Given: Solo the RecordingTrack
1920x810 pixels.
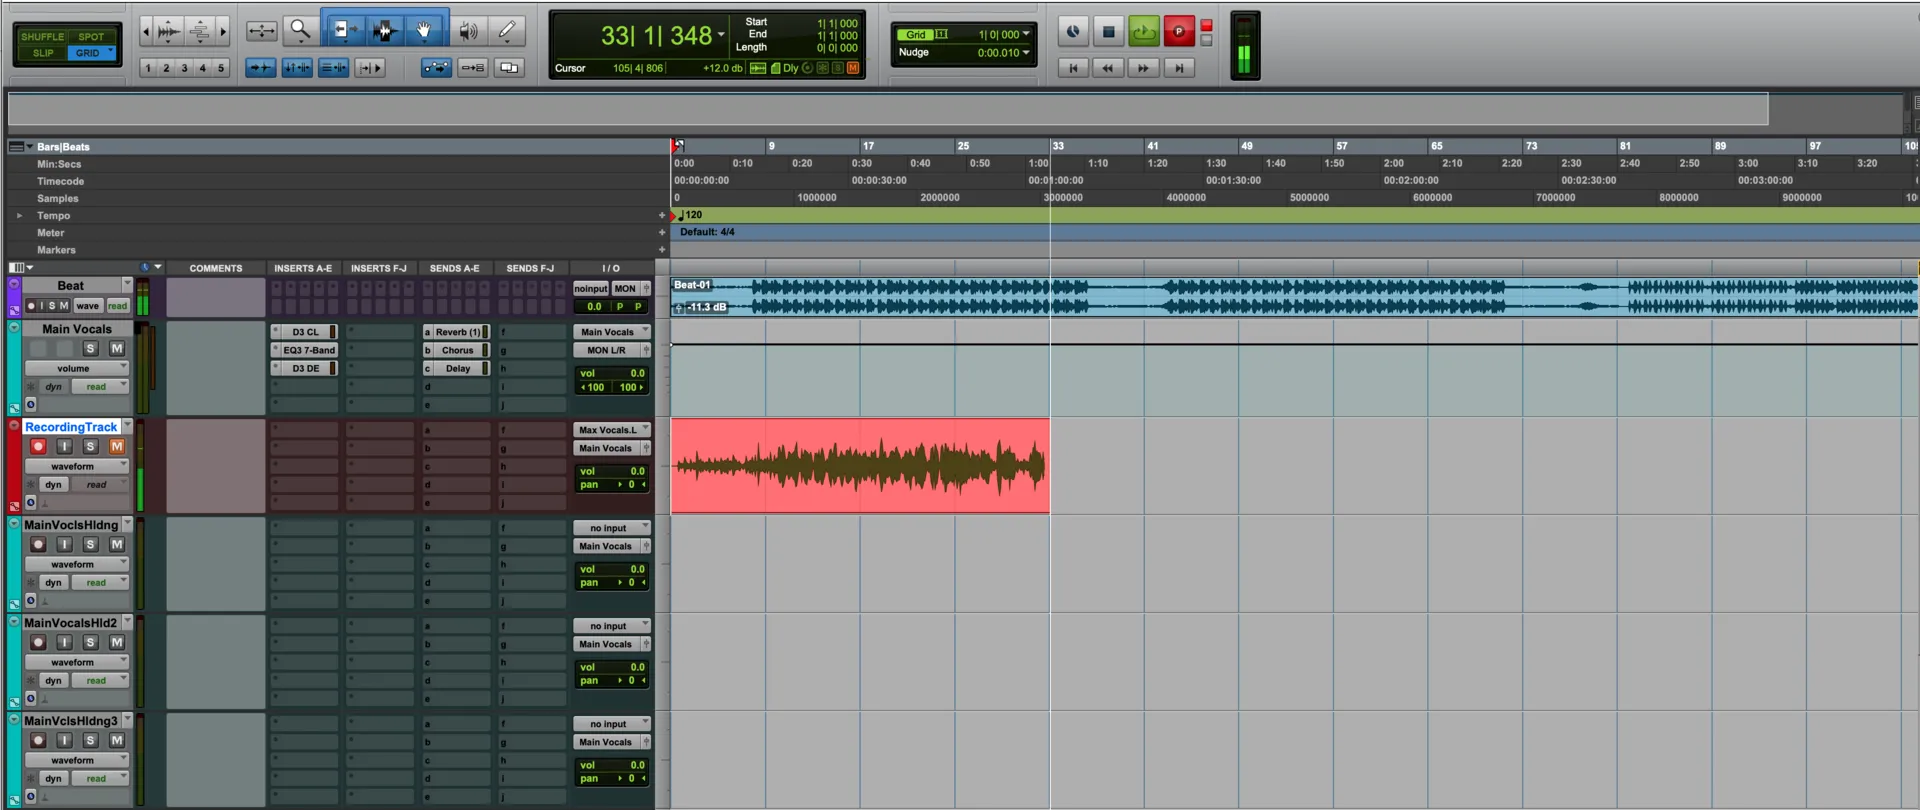Looking at the screenshot, I should coord(90,446).
